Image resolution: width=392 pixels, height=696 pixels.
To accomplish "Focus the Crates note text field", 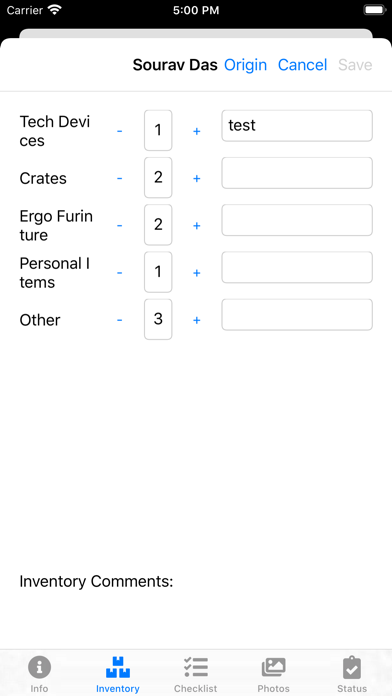I will coord(297,173).
